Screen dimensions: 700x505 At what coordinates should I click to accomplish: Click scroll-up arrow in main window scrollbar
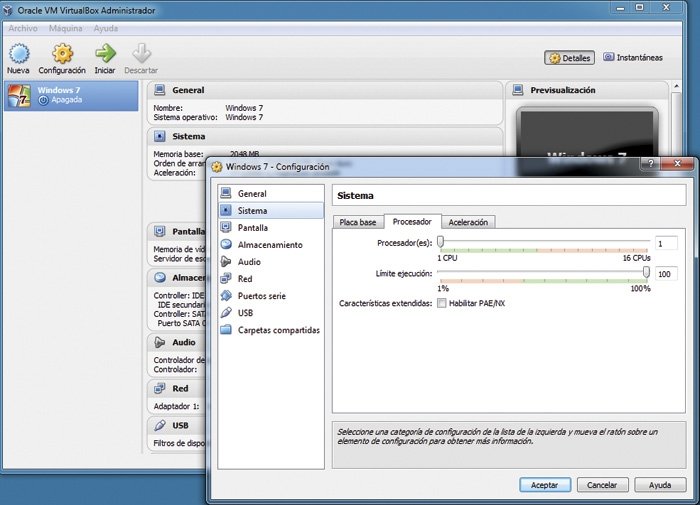coord(677,86)
